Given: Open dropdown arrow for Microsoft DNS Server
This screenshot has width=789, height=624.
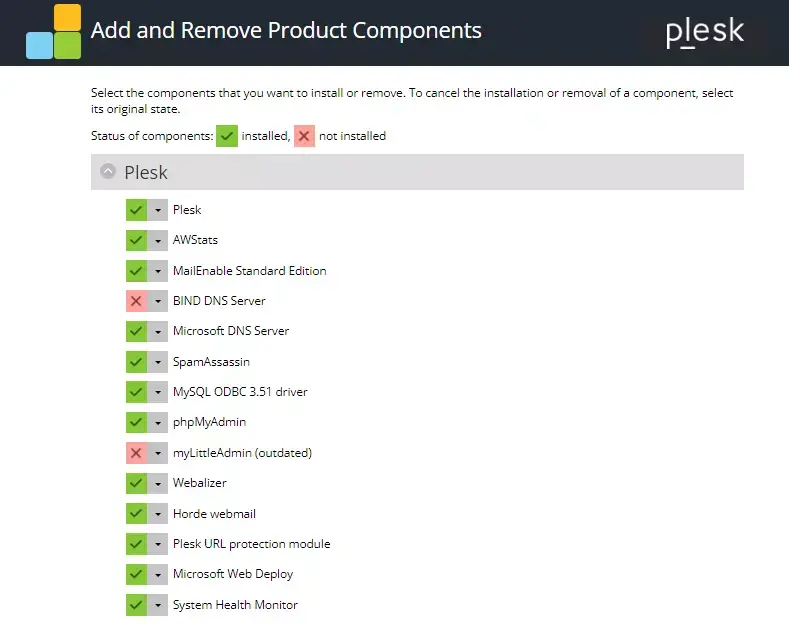Looking at the screenshot, I should point(158,331).
